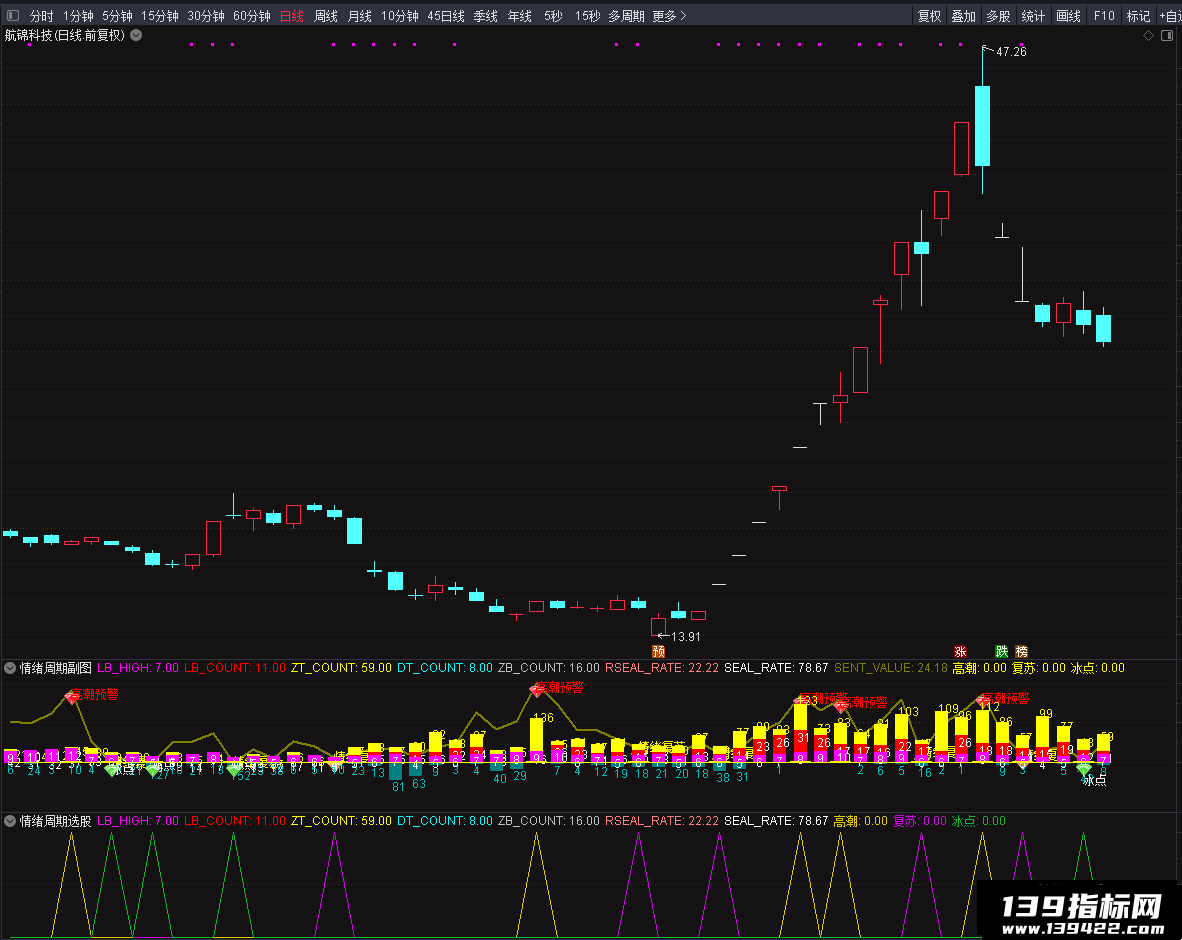Click the 涨 badge under the price chart
This screenshot has height=940, width=1182.
(x=960, y=651)
